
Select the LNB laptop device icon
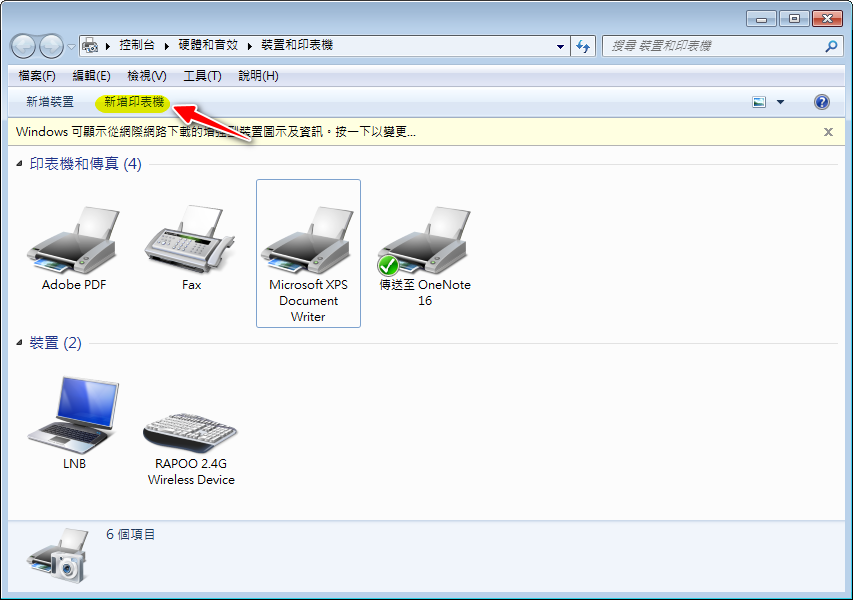73,415
